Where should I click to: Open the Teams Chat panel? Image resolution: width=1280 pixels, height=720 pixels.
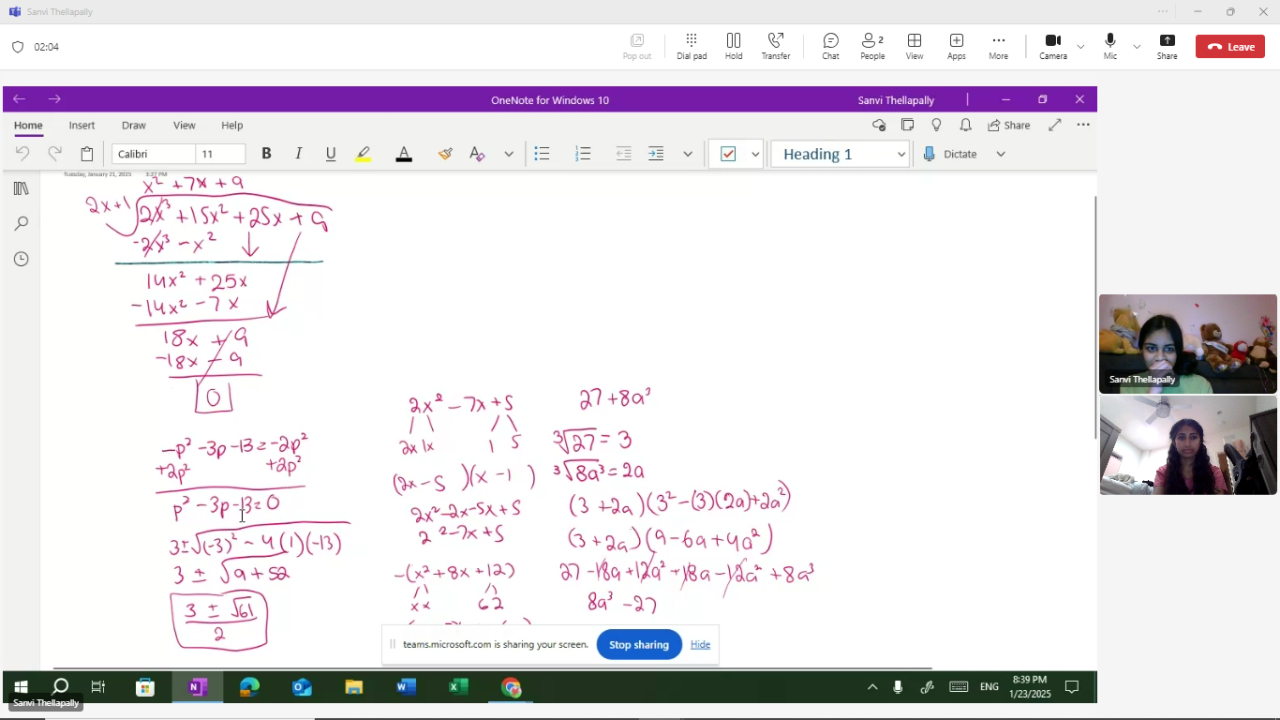point(831,46)
